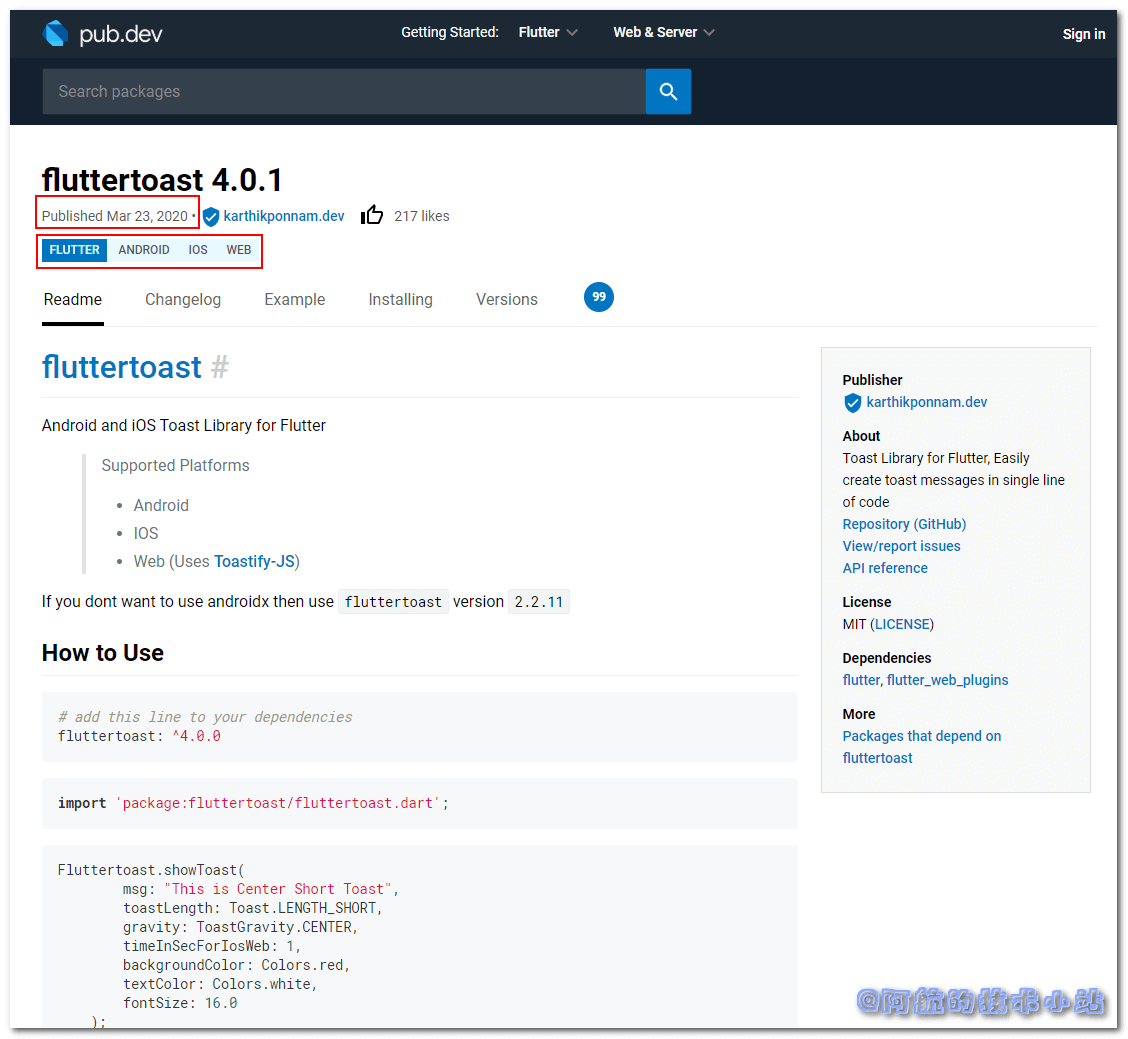Open the API reference link

click(885, 568)
